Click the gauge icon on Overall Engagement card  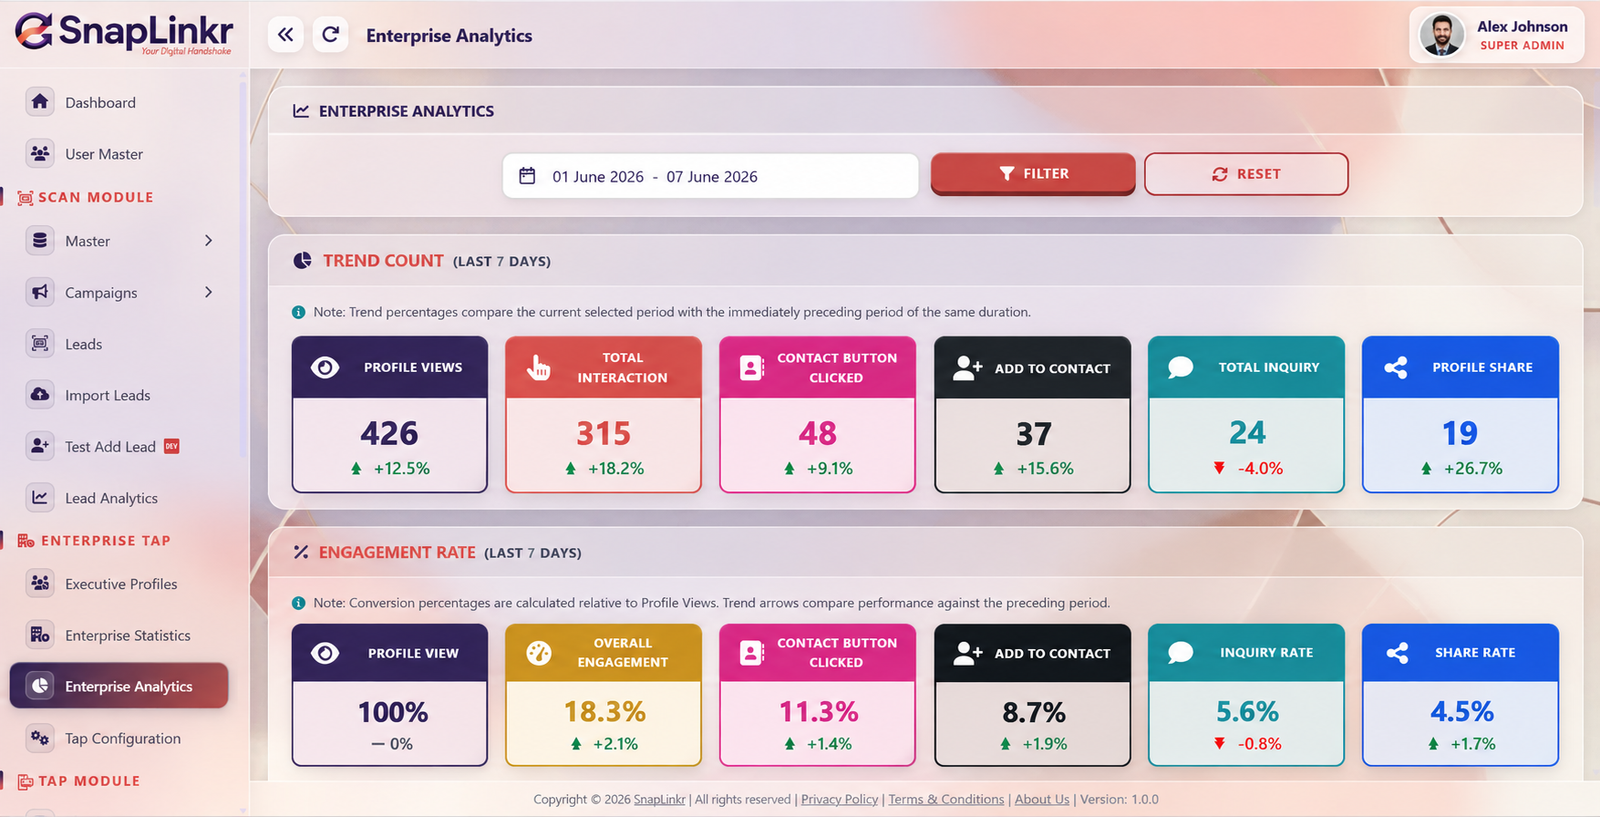[x=538, y=653]
